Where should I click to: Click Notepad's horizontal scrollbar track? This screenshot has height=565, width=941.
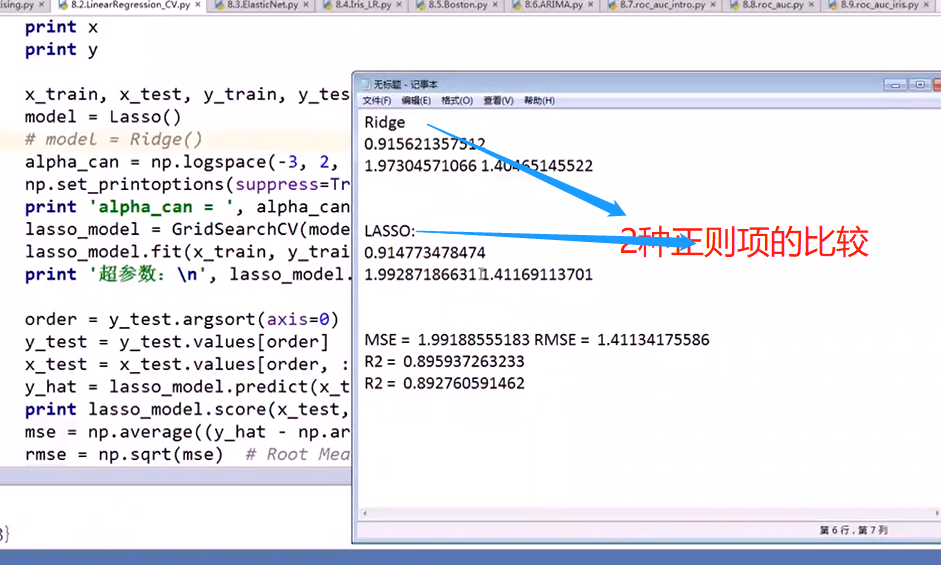pos(651,513)
